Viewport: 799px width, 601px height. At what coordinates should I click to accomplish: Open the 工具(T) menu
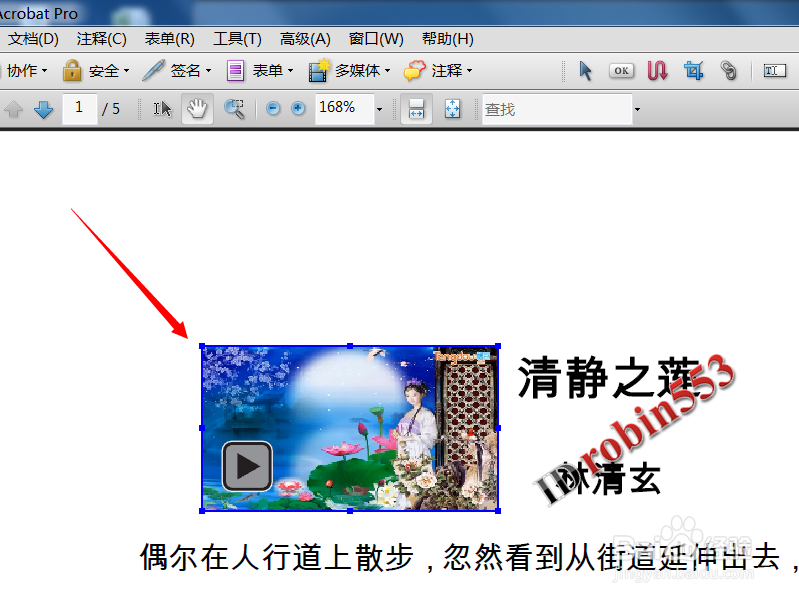pyautogui.click(x=237, y=39)
